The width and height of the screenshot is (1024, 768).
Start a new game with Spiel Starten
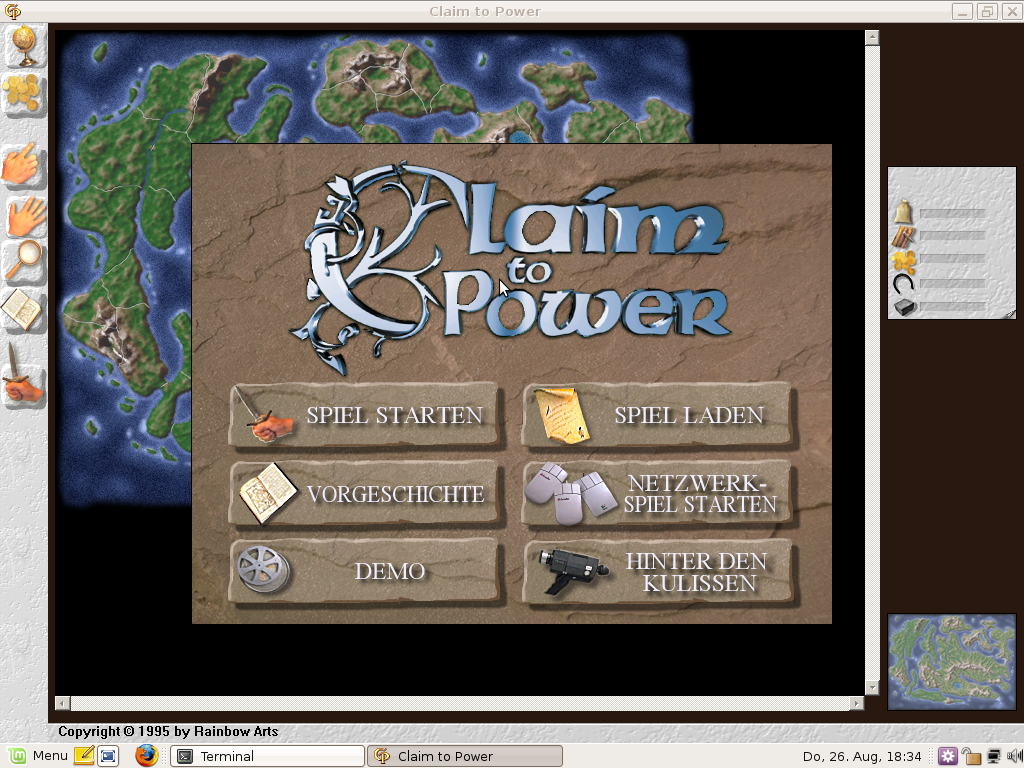pyautogui.click(x=364, y=416)
